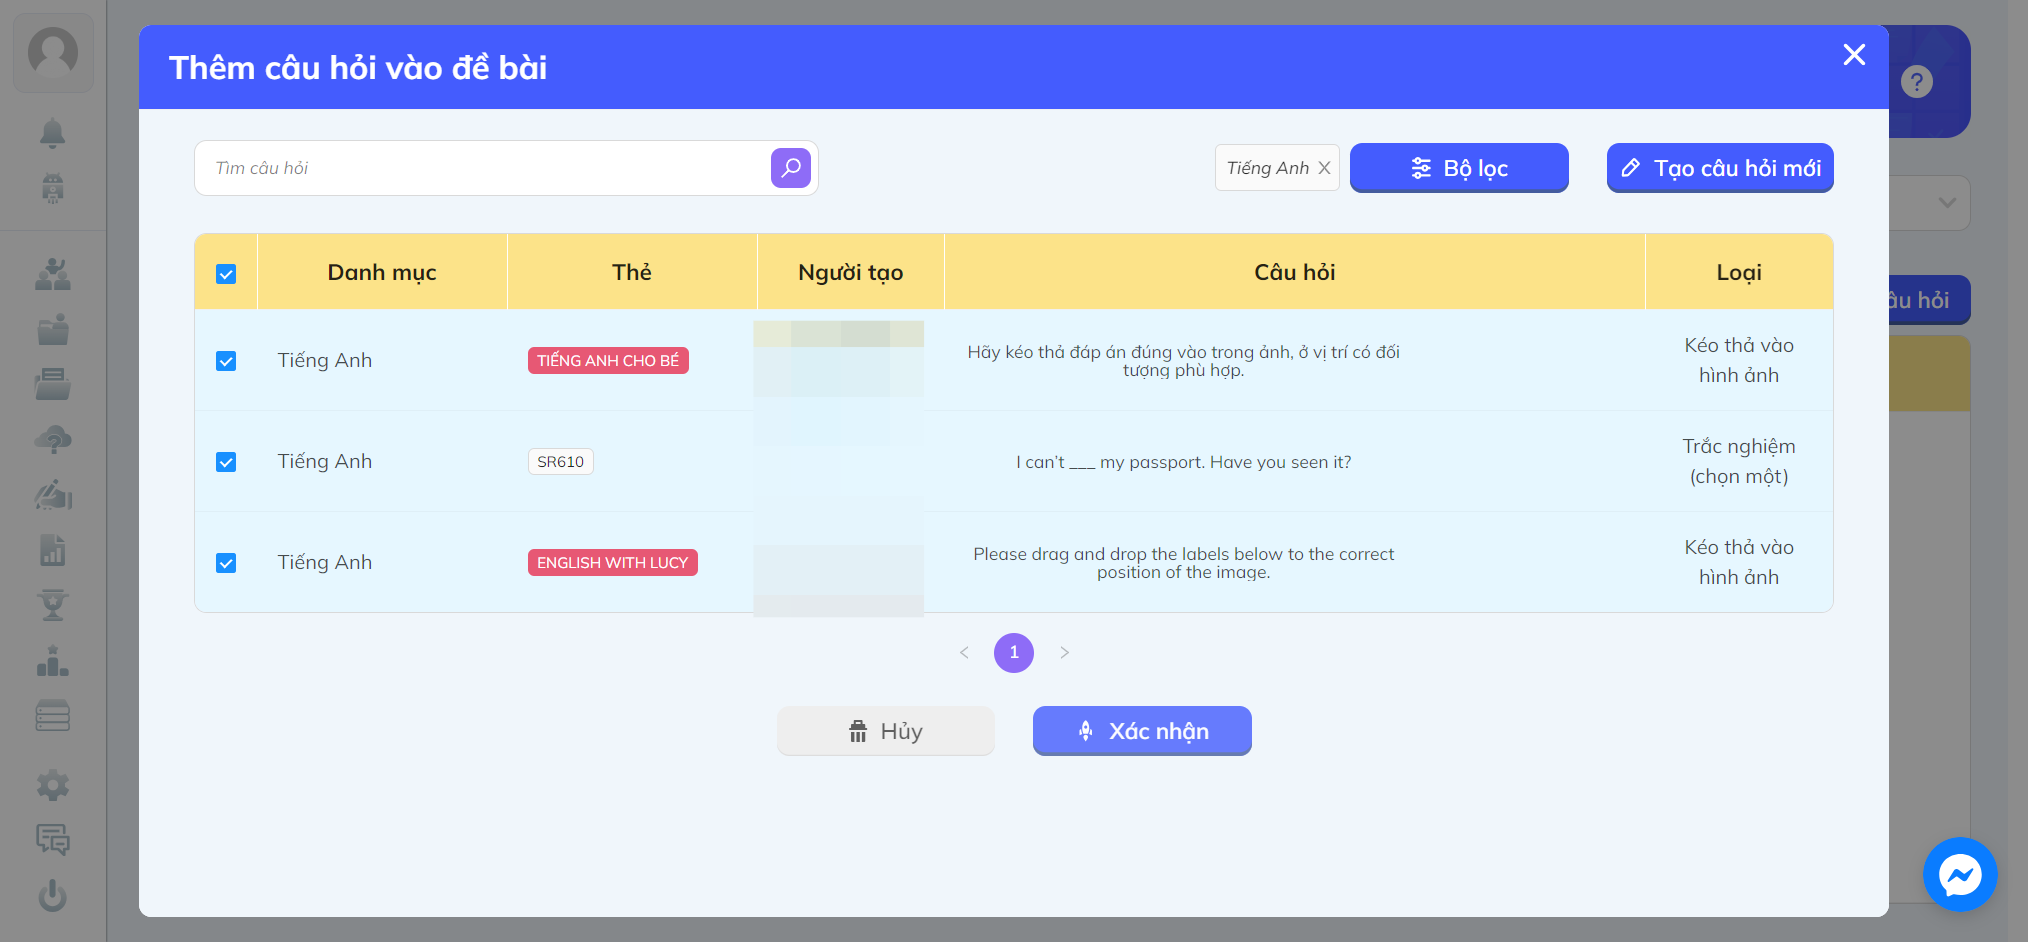This screenshot has width=2028, height=942.
Task: Open the users group sidebar icon
Action: pyautogui.click(x=53, y=274)
